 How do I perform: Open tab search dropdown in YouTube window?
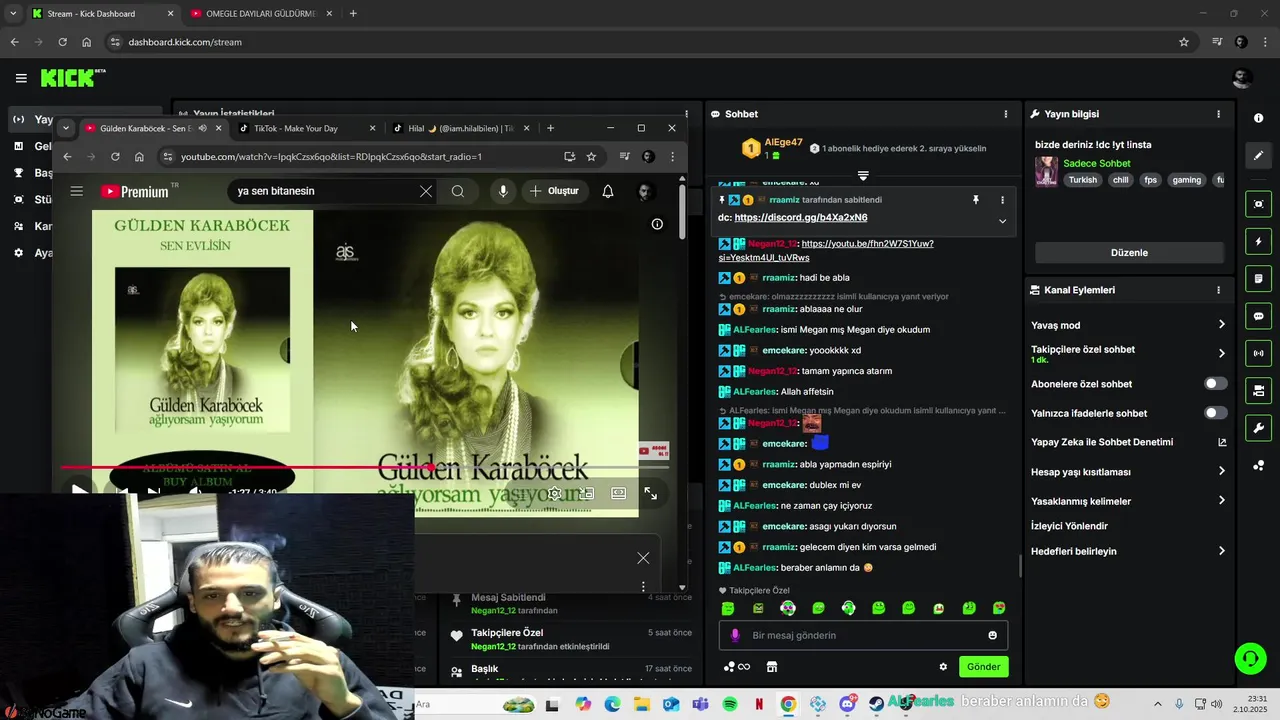coord(65,128)
